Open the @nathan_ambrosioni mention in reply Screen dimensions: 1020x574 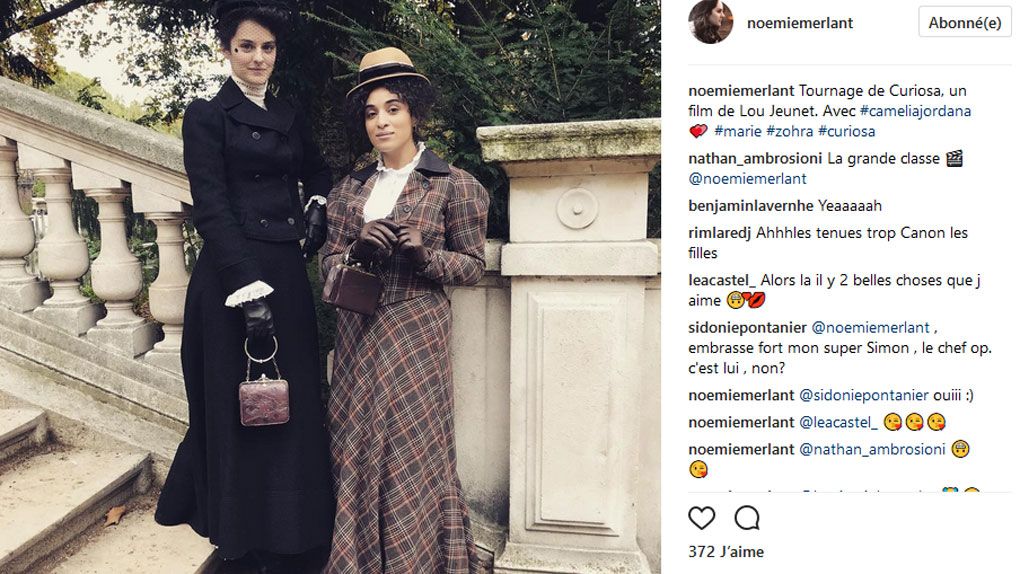872,450
